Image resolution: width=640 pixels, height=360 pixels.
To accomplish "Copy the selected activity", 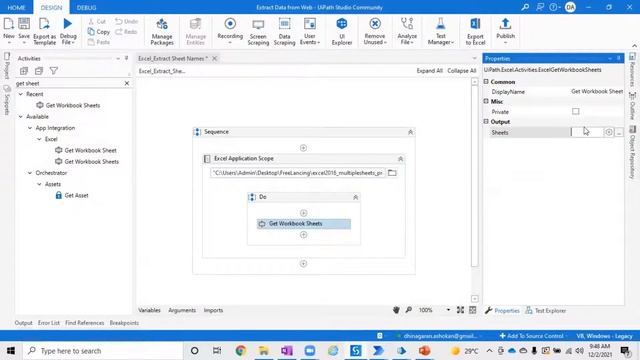I will pyautogui.click(x=99, y=31).
